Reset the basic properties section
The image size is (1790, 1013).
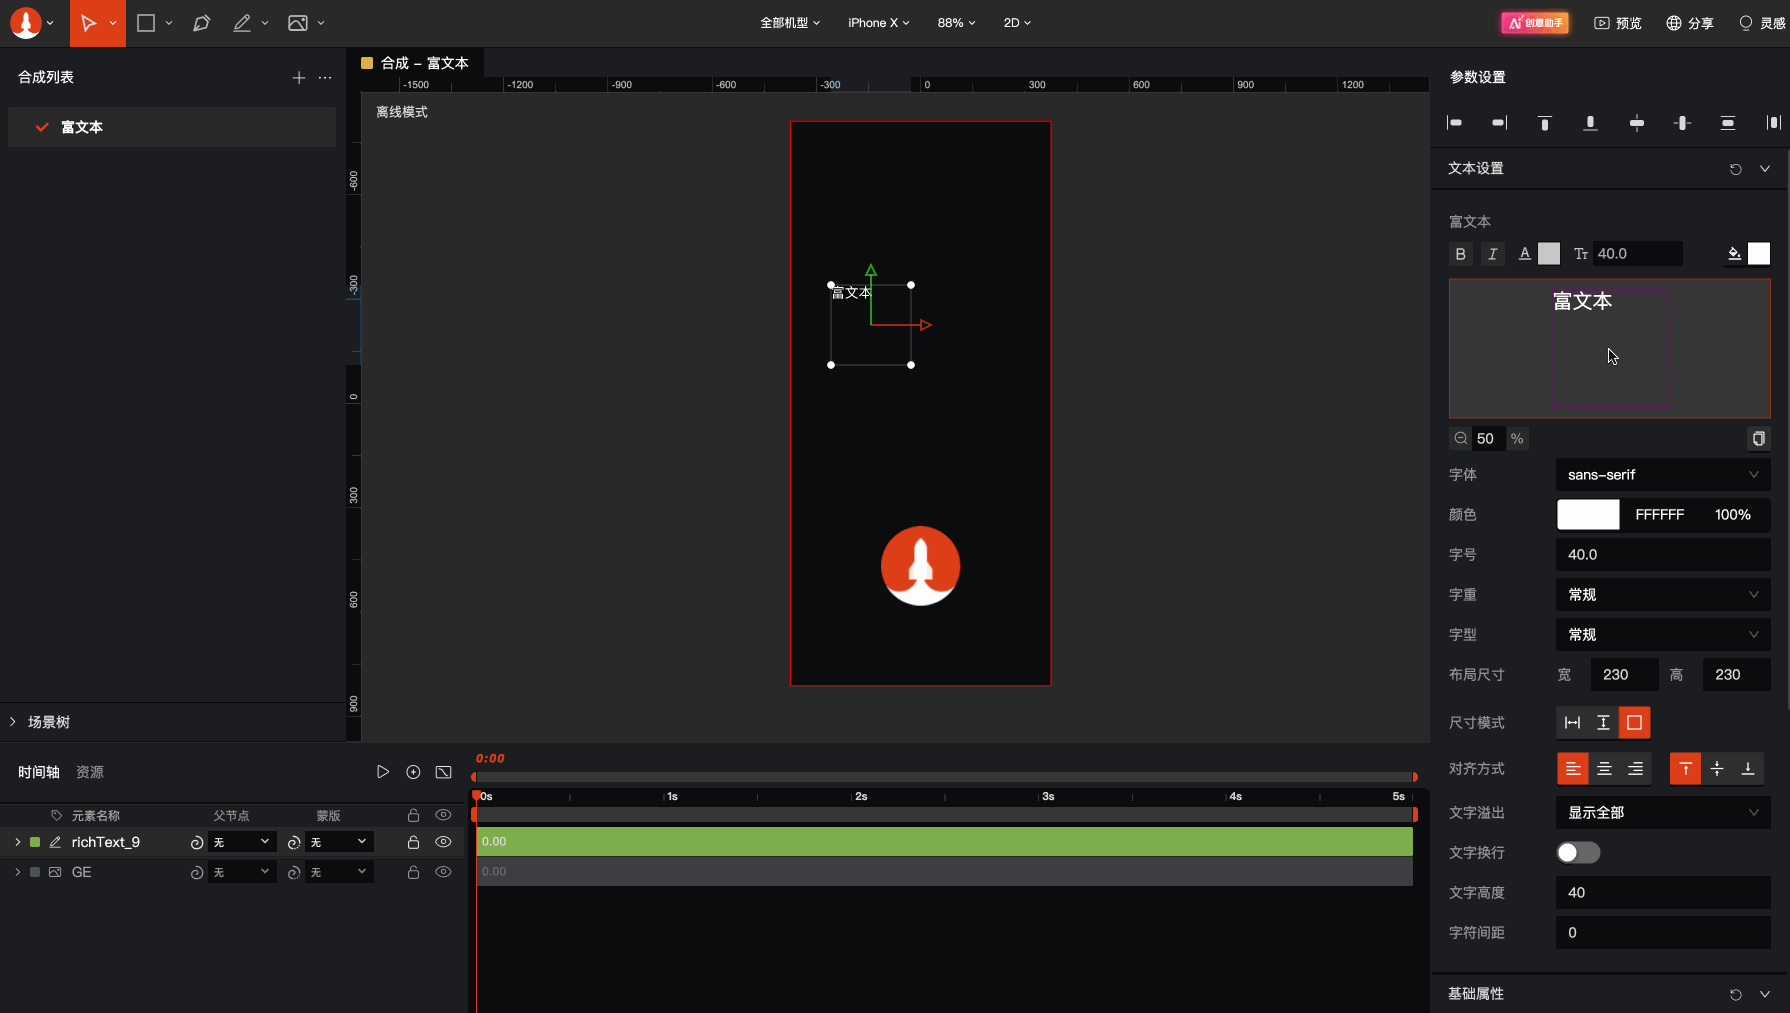pos(1736,995)
